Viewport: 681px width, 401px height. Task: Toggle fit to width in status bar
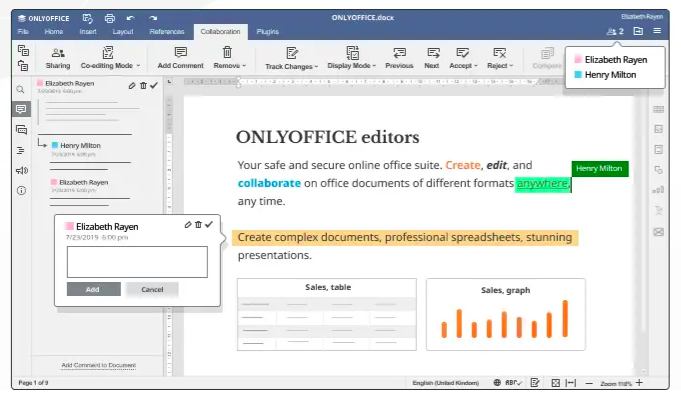pyautogui.click(x=571, y=383)
